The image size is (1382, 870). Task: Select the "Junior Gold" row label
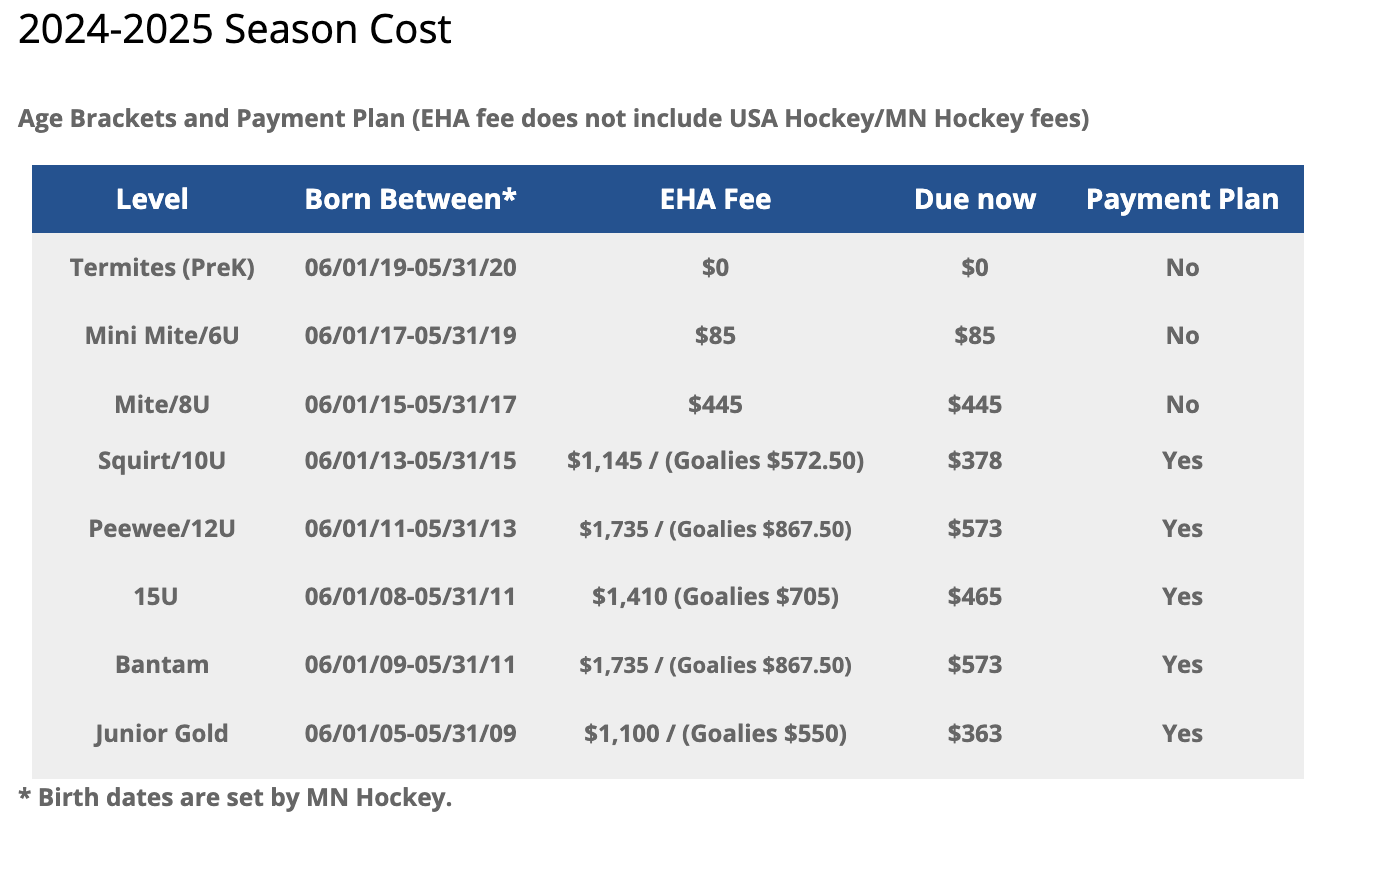162,734
